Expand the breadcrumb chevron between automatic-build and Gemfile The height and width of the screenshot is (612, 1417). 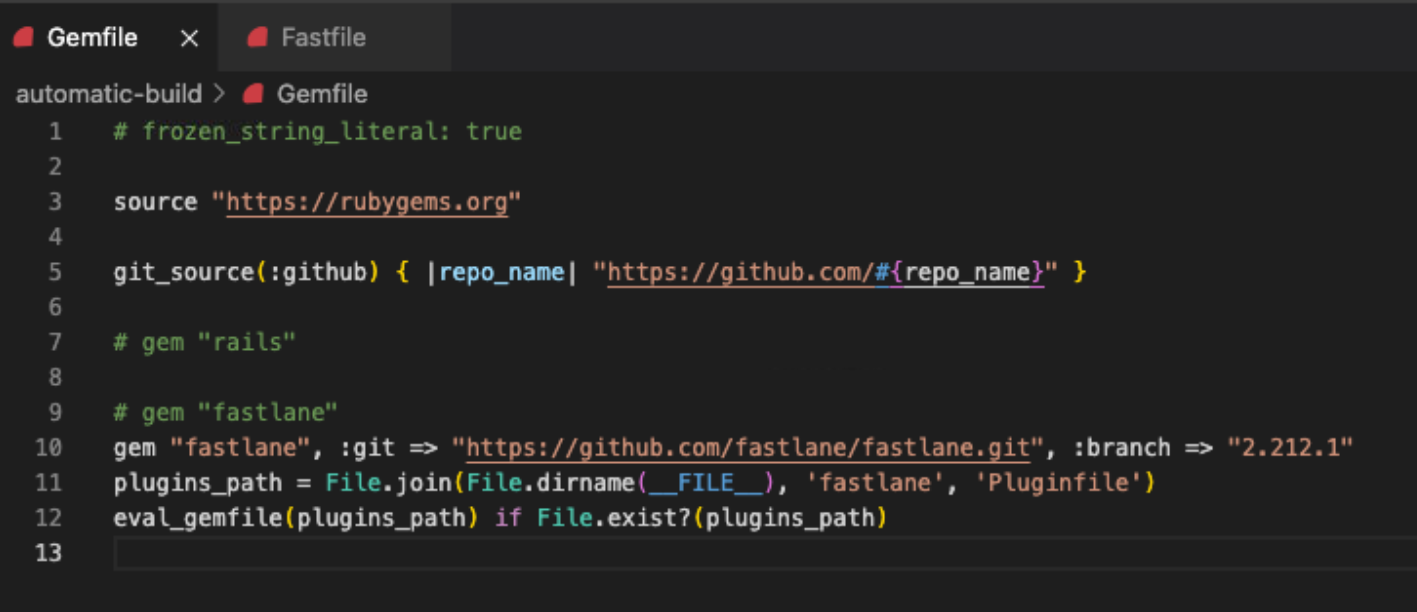pyautogui.click(x=219, y=93)
